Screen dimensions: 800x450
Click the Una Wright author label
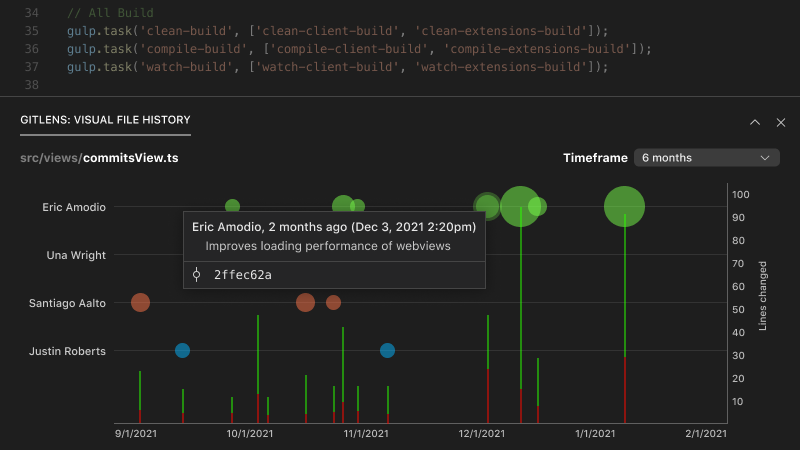76,255
